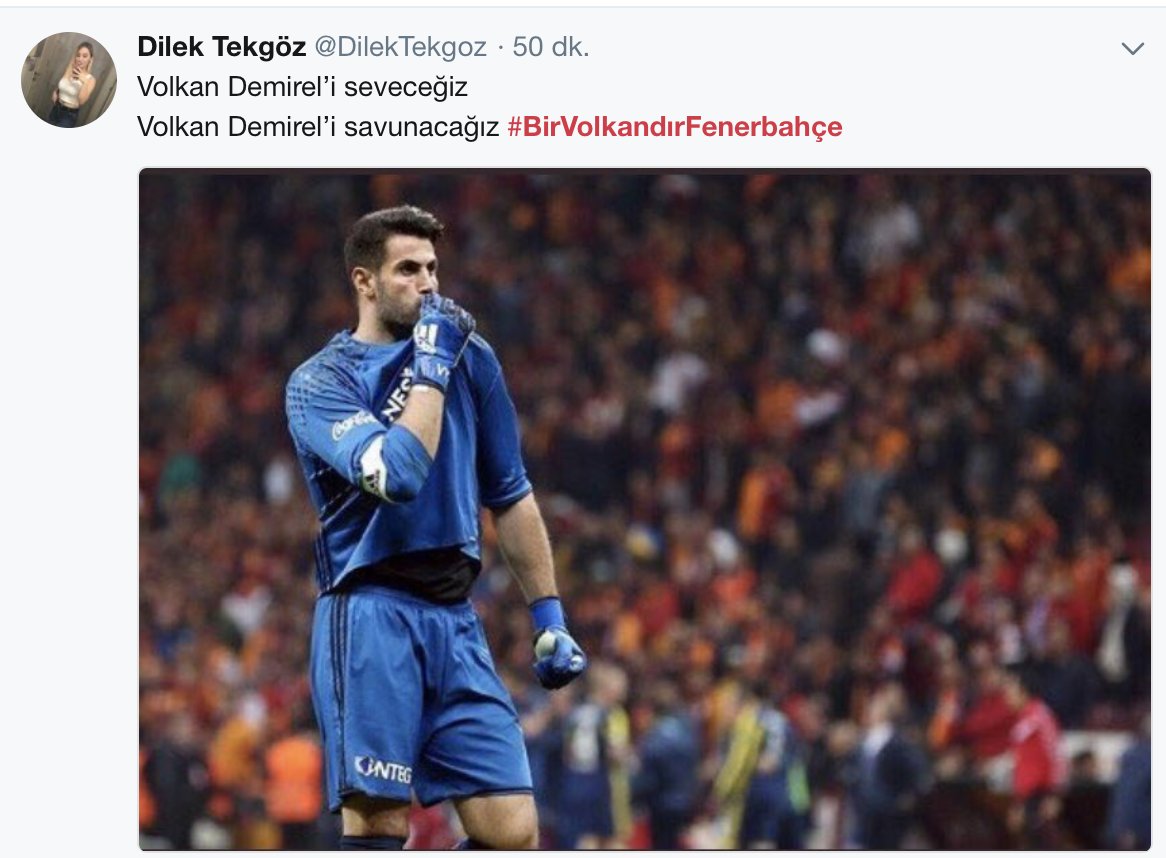Click the text 'Volkan Demirel'i savunacağız'
Viewport: 1166px width, 858px height.
(318, 126)
